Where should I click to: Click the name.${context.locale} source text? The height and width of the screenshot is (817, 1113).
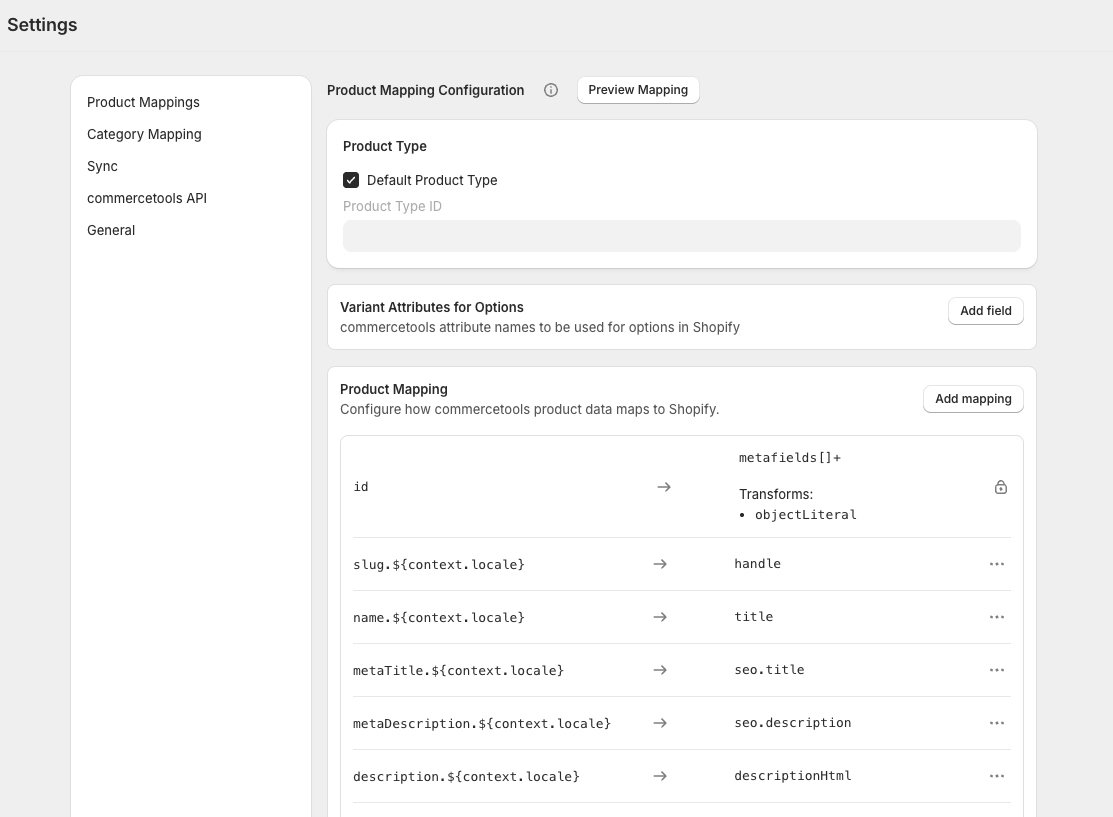click(439, 618)
